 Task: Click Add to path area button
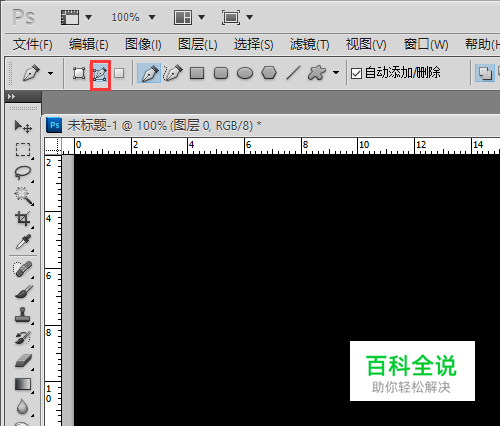click(485, 73)
